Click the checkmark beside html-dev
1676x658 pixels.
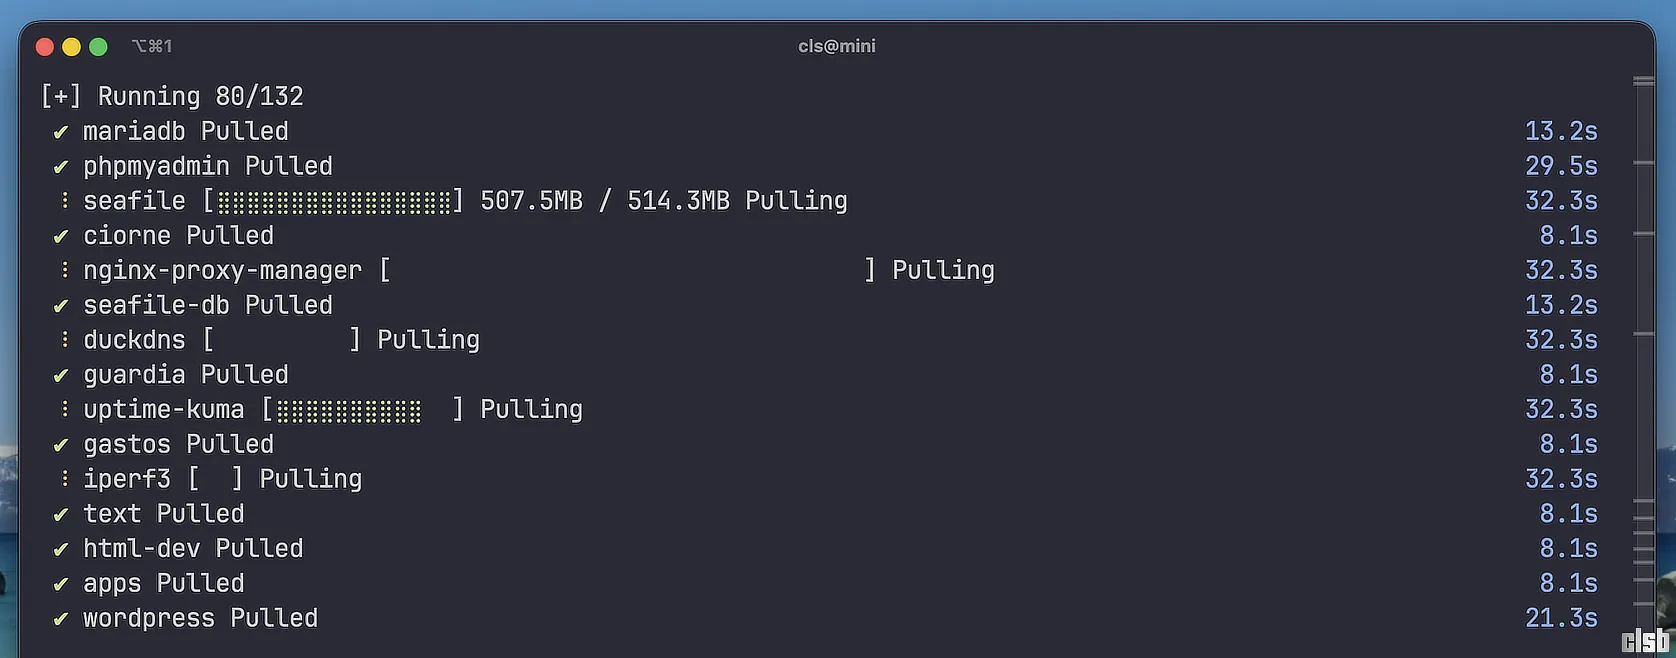[x=61, y=549]
